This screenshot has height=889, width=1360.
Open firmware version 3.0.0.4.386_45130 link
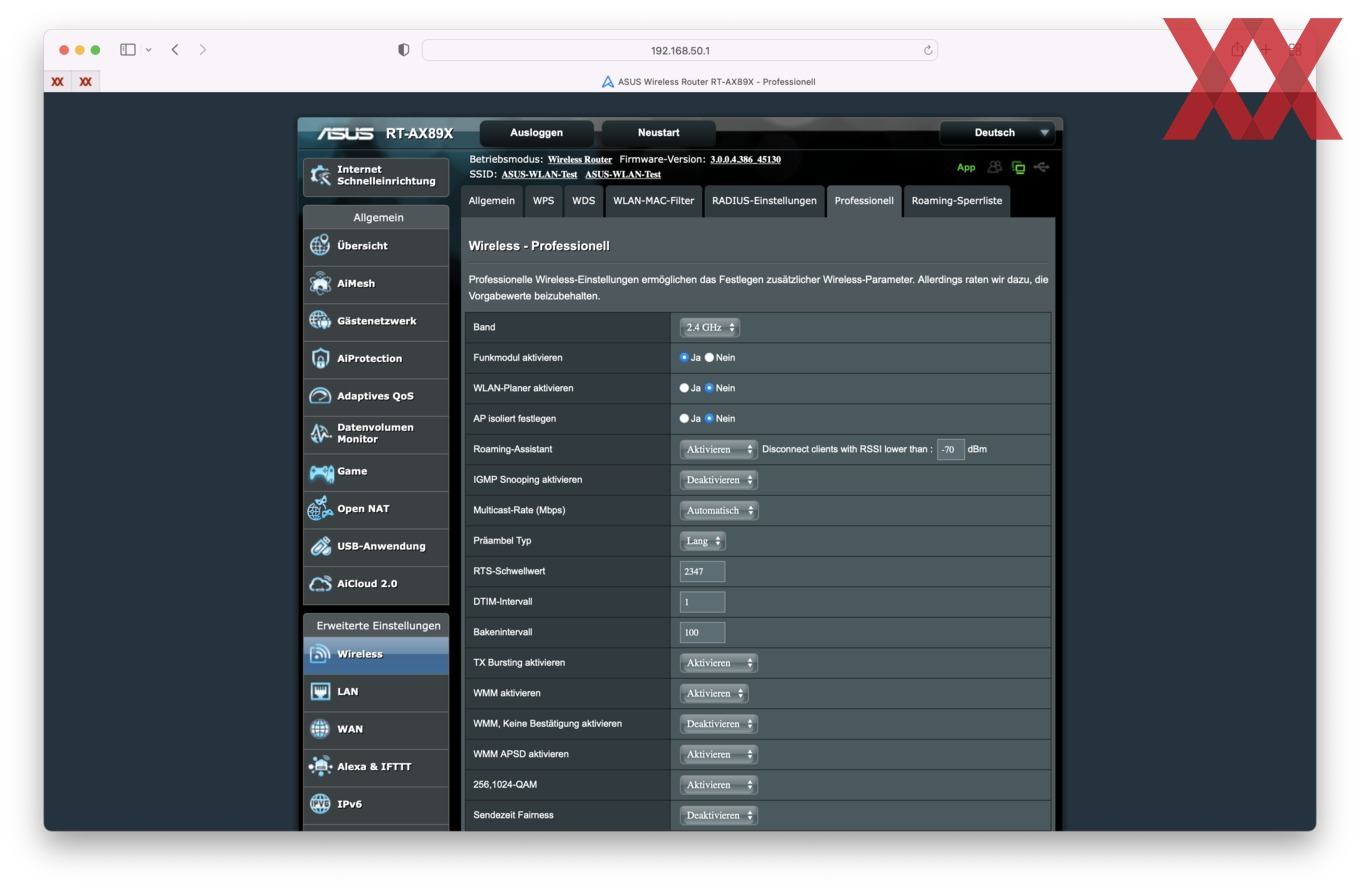pos(745,160)
